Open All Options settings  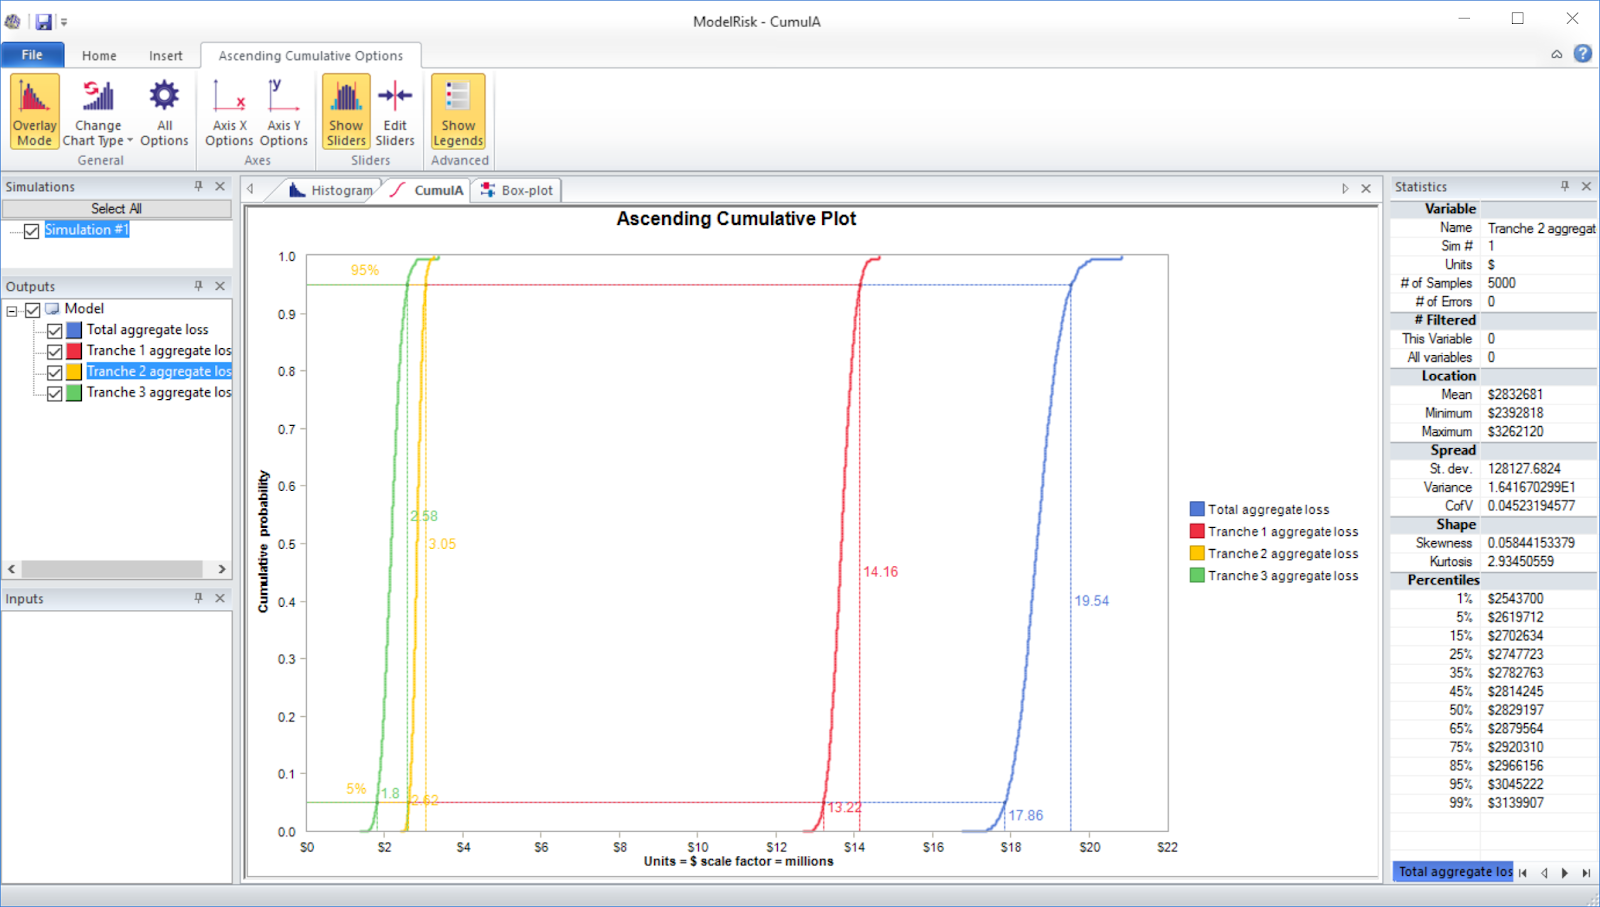pyautogui.click(x=163, y=110)
